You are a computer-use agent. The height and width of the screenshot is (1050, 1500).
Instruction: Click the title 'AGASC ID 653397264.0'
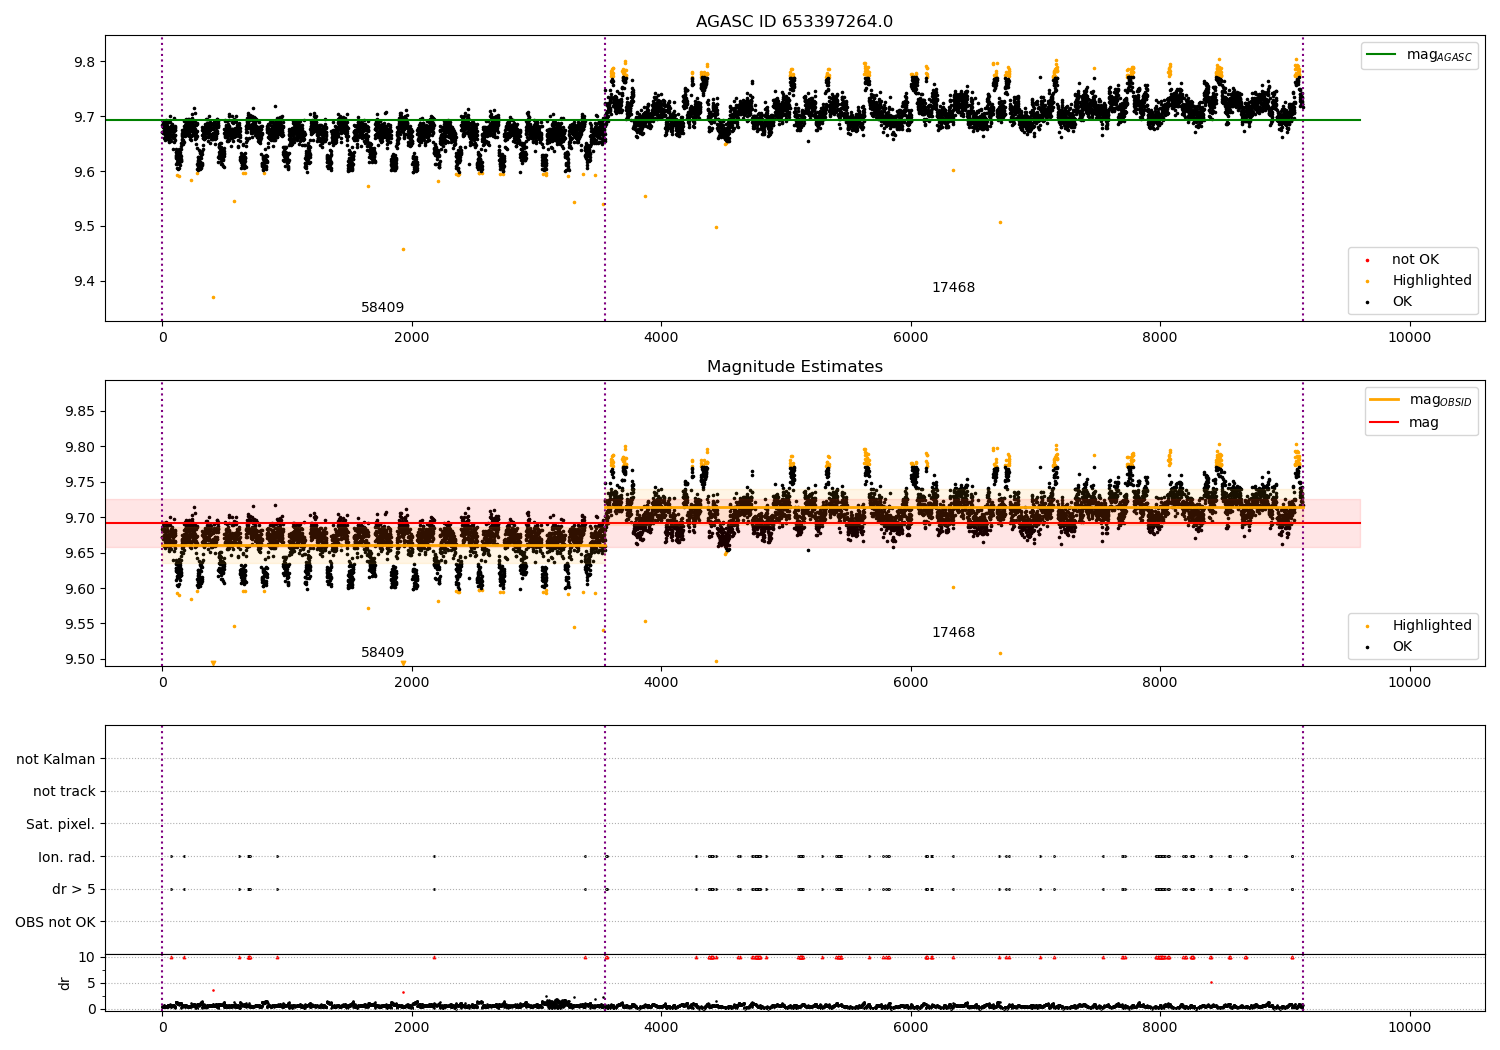pyautogui.click(x=794, y=22)
